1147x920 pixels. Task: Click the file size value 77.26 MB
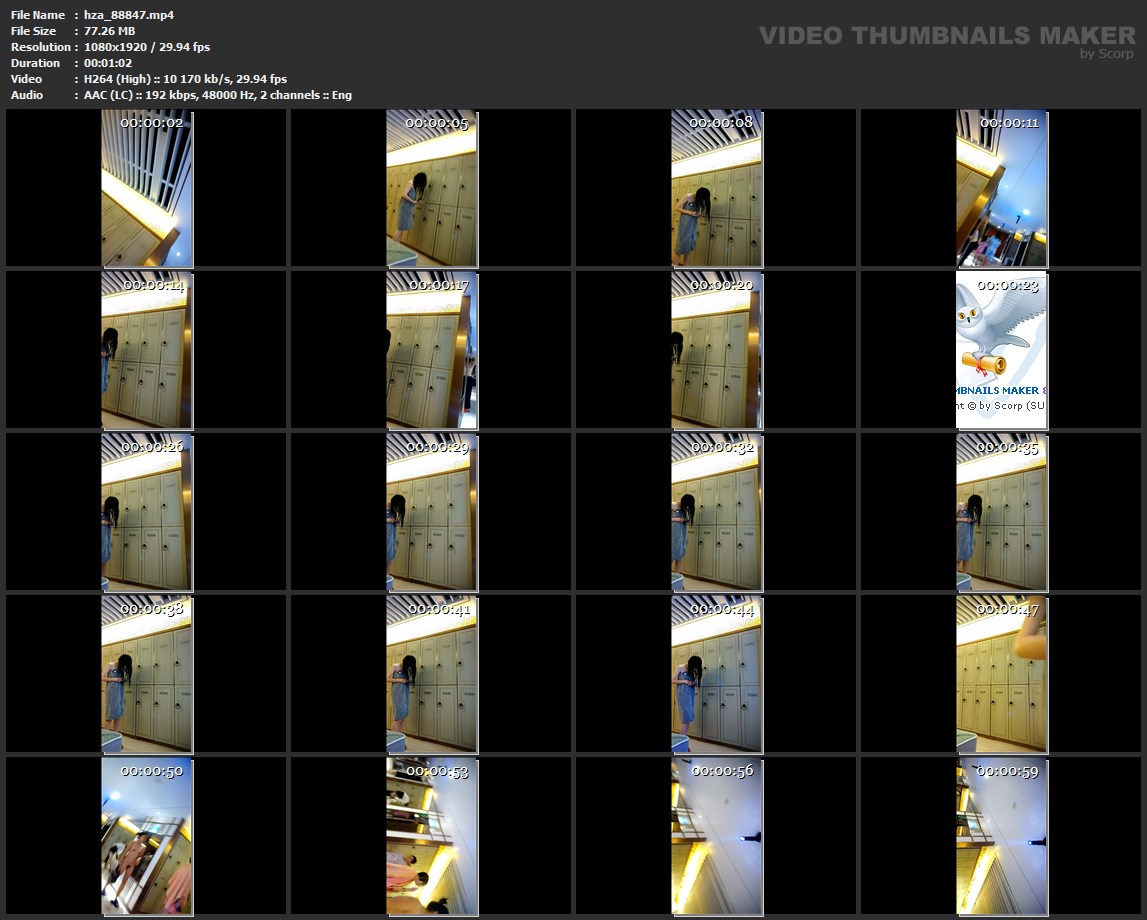(110, 31)
